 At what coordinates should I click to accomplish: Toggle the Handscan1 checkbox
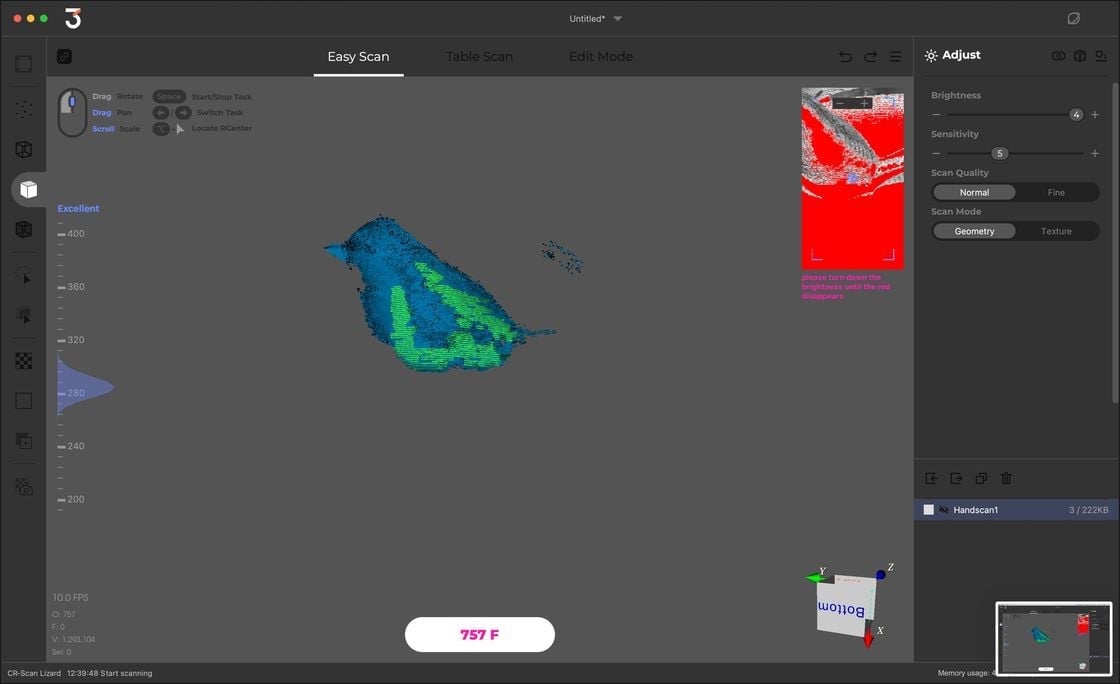coord(928,510)
